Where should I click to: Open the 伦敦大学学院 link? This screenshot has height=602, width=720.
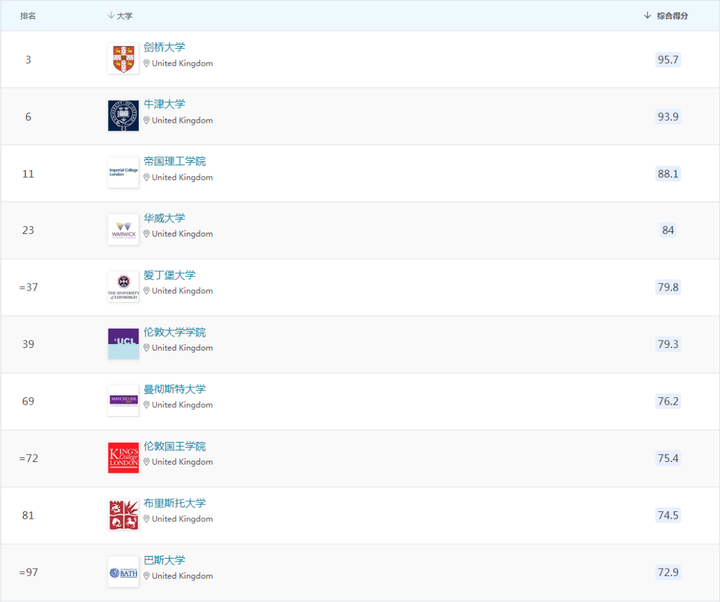point(174,332)
